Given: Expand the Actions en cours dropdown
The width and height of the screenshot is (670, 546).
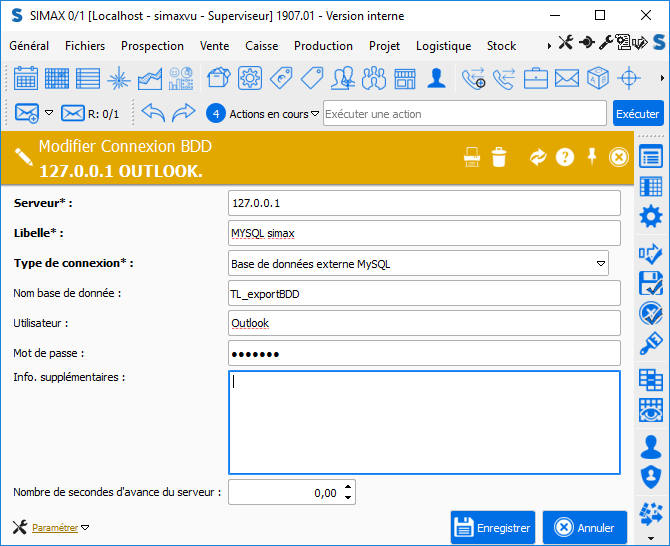Looking at the screenshot, I should pos(315,114).
